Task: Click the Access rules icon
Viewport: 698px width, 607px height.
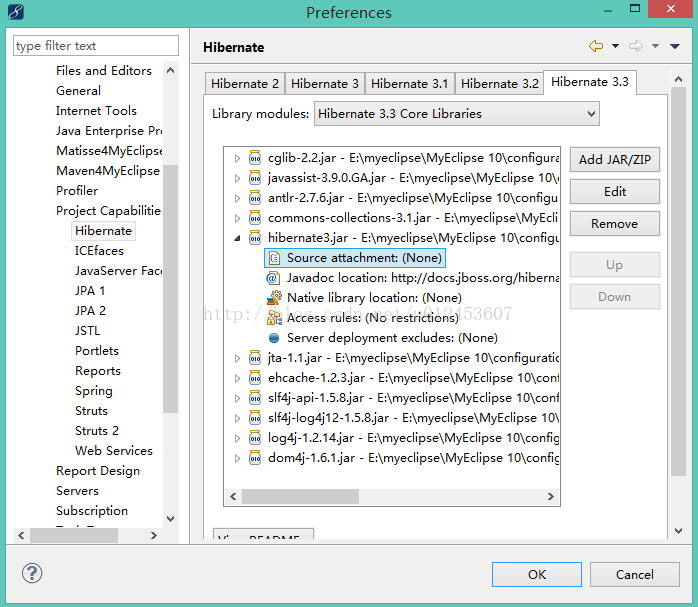Action: click(x=274, y=318)
